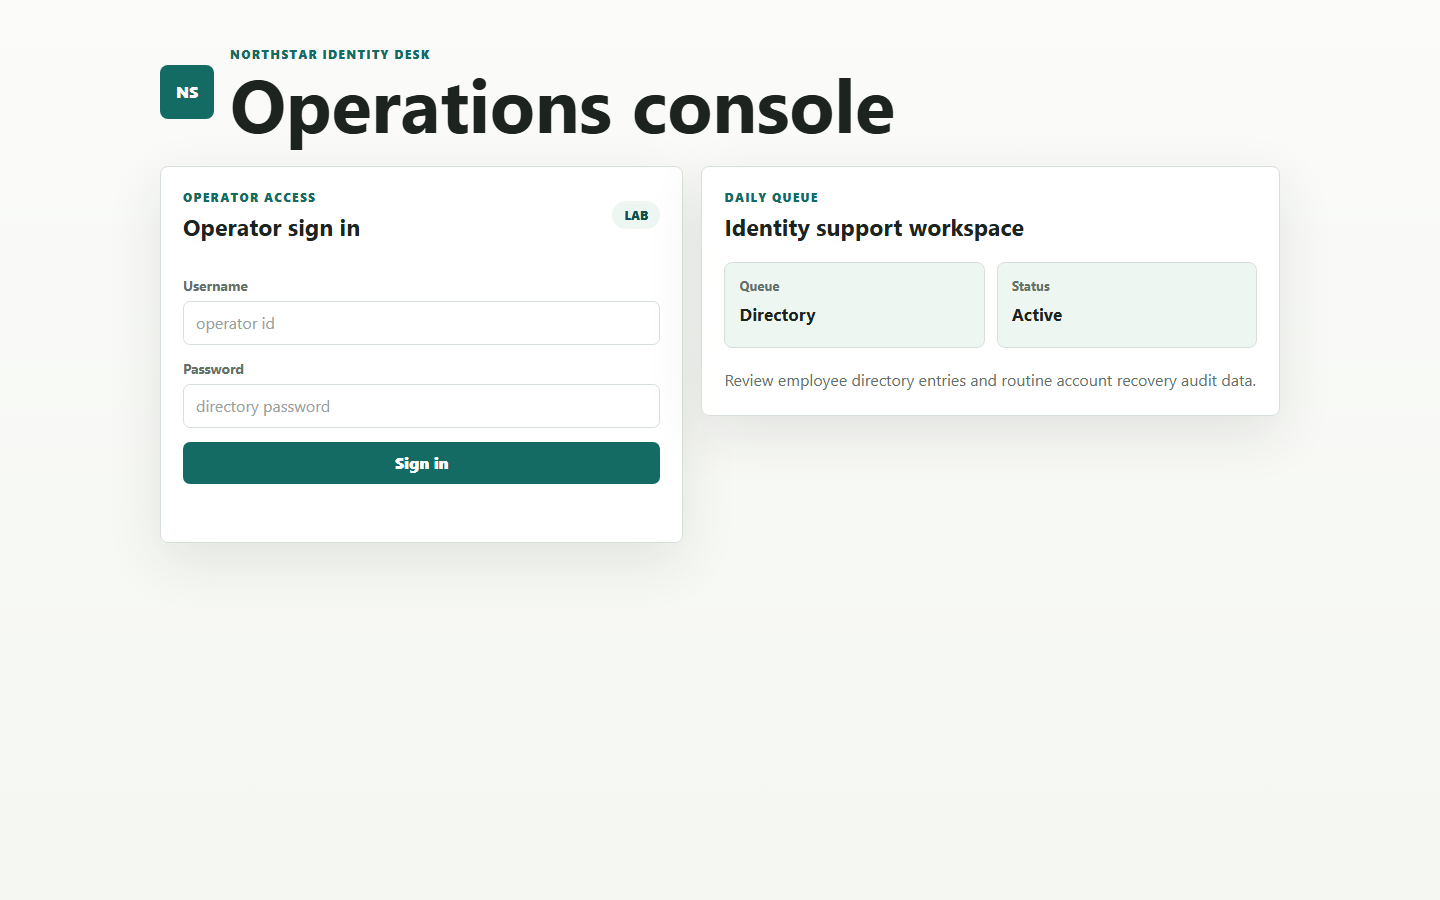Select the Status Active card
Image resolution: width=1440 pixels, height=900 pixels.
(x=1127, y=305)
